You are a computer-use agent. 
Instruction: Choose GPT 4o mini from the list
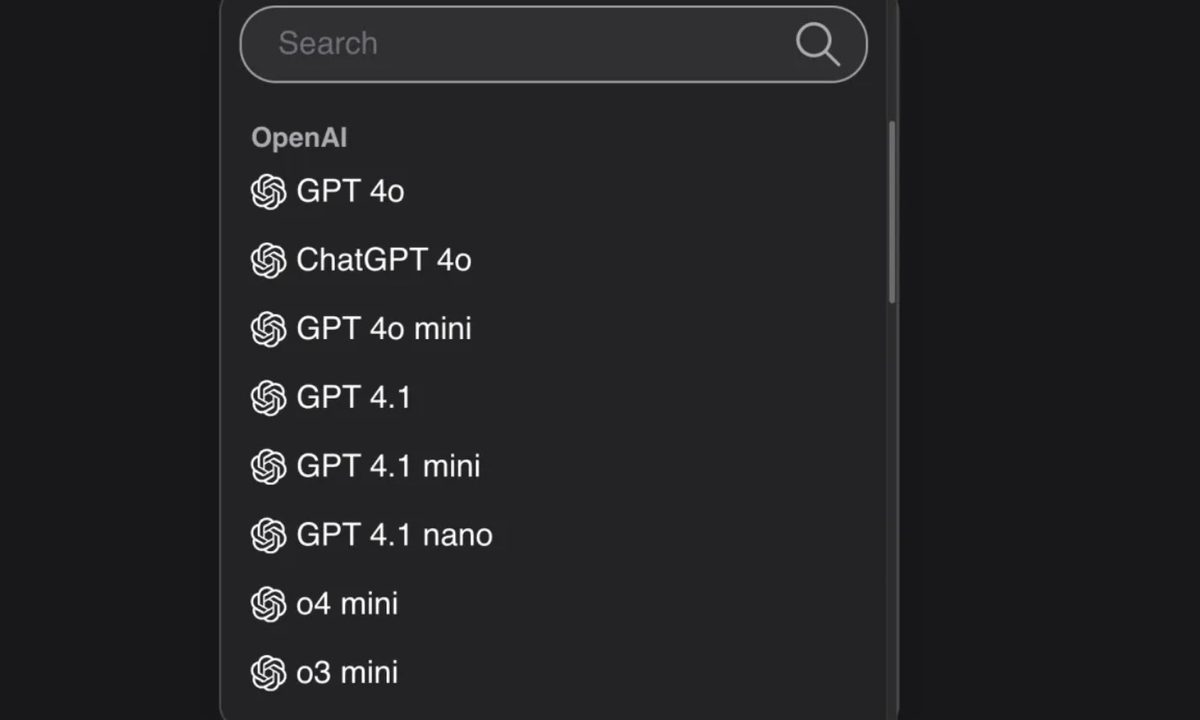tap(384, 329)
